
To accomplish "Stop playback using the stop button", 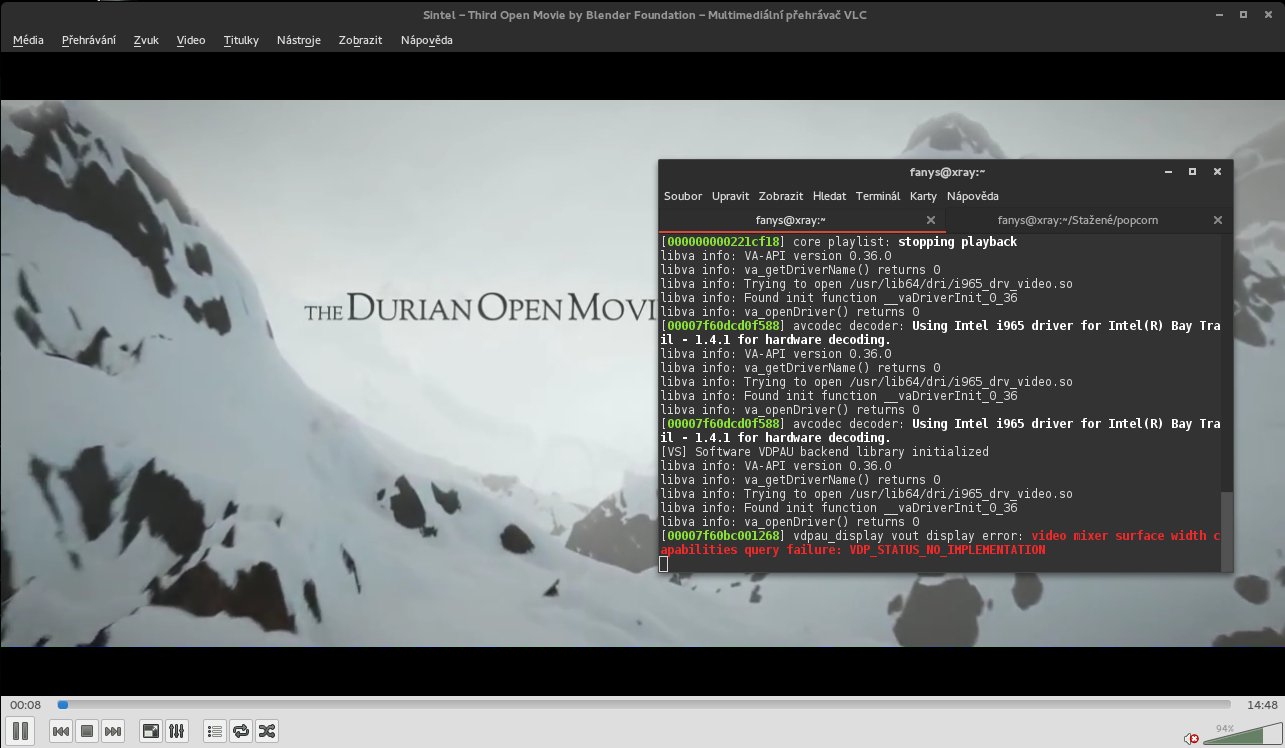I will pos(87,731).
